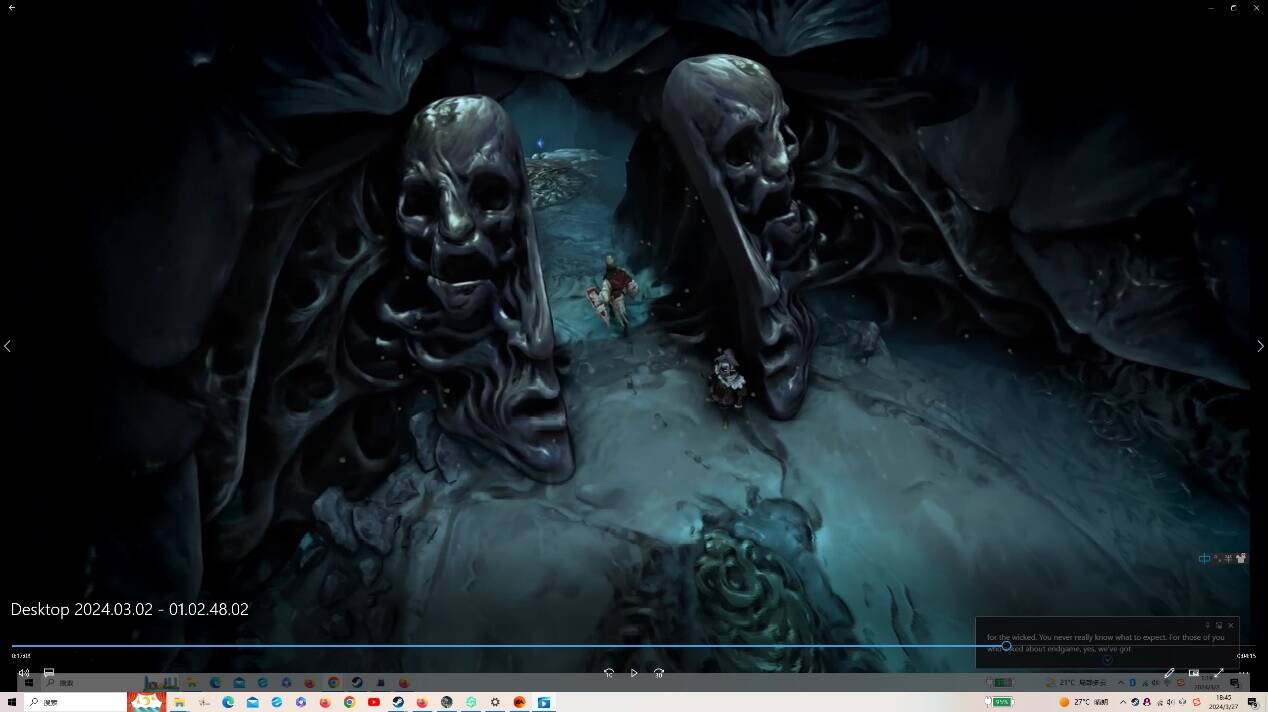Viewport: 1268px width, 712px height.
Task: Open the tray volume speaker control
Action: pyautogui.click(x=1171, y=702)
